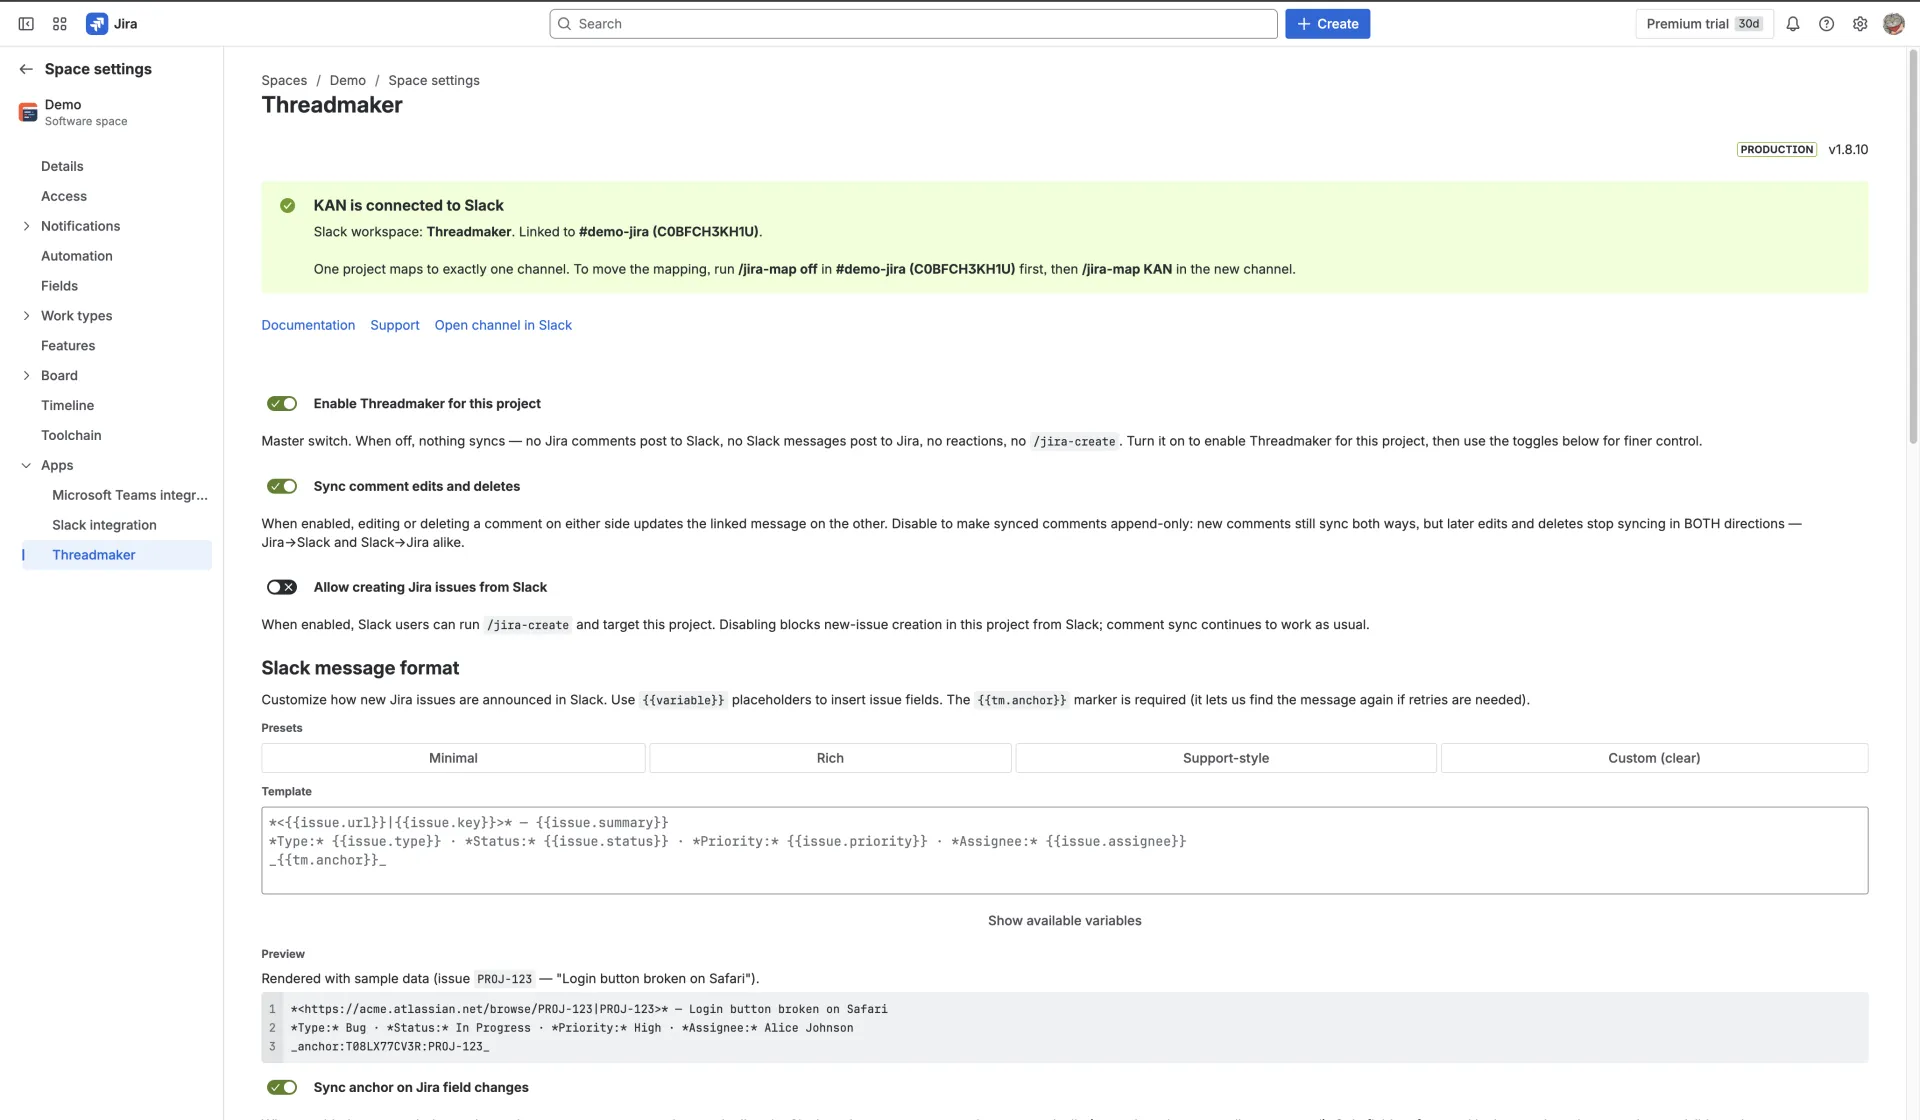Viewport: 1920px width, 1120px height.
Task: Click the Jira logo icon
Action: pyautogui.click(x=97, y=24)
